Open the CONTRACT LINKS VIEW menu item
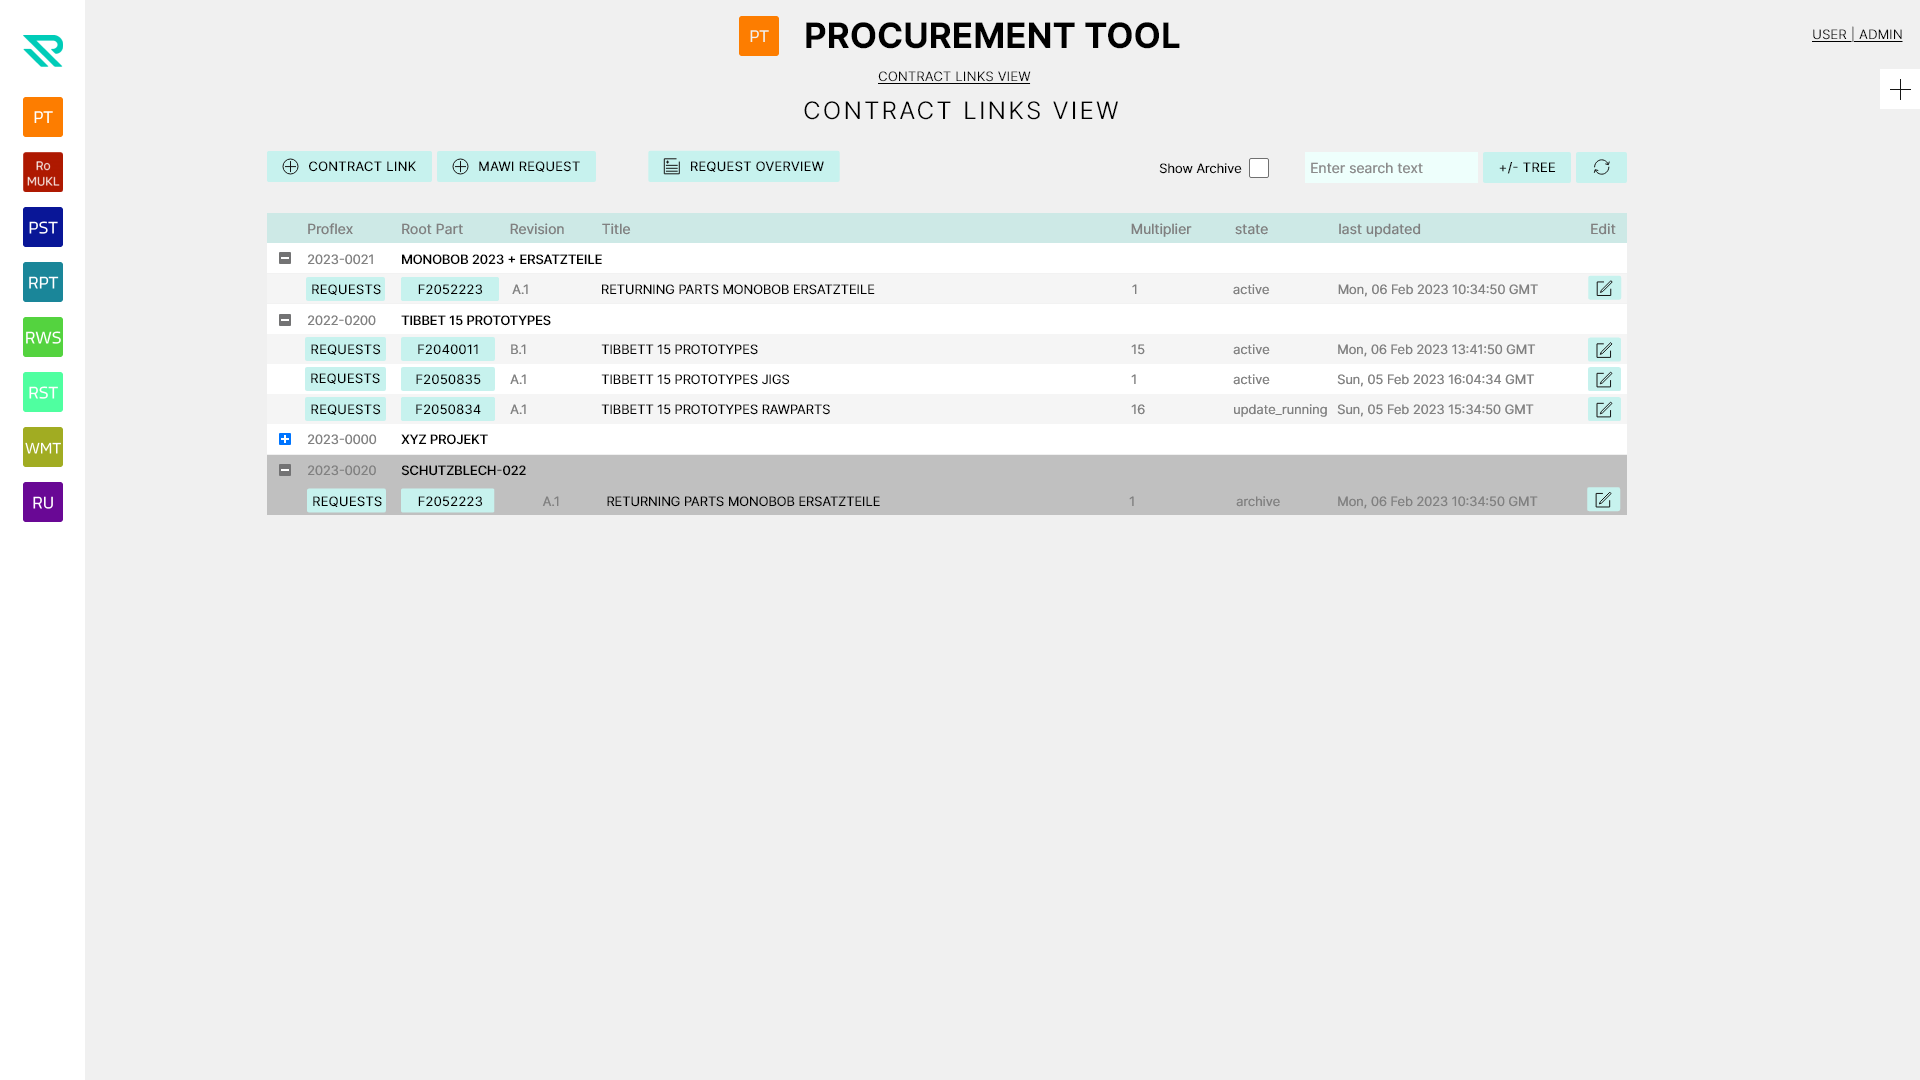1920x1080 pixels. [953, 76]
